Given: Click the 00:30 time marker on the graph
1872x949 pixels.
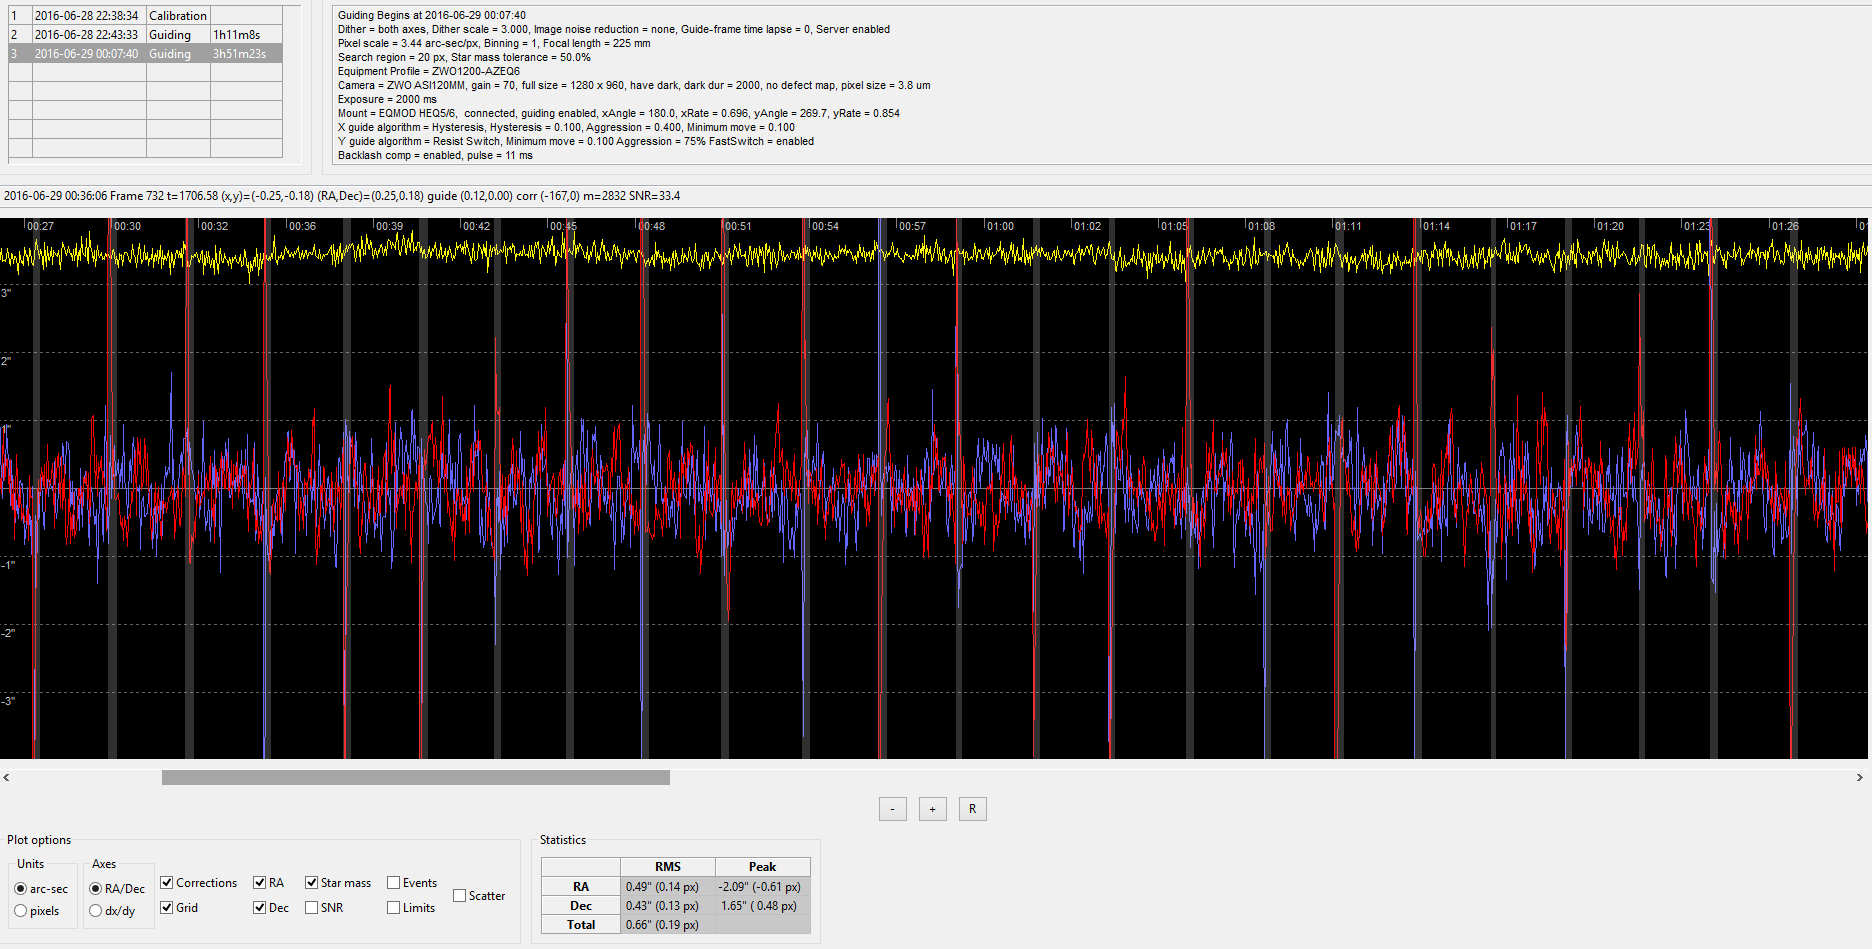Looking at the screenshot, I should [x=127, y=226].
